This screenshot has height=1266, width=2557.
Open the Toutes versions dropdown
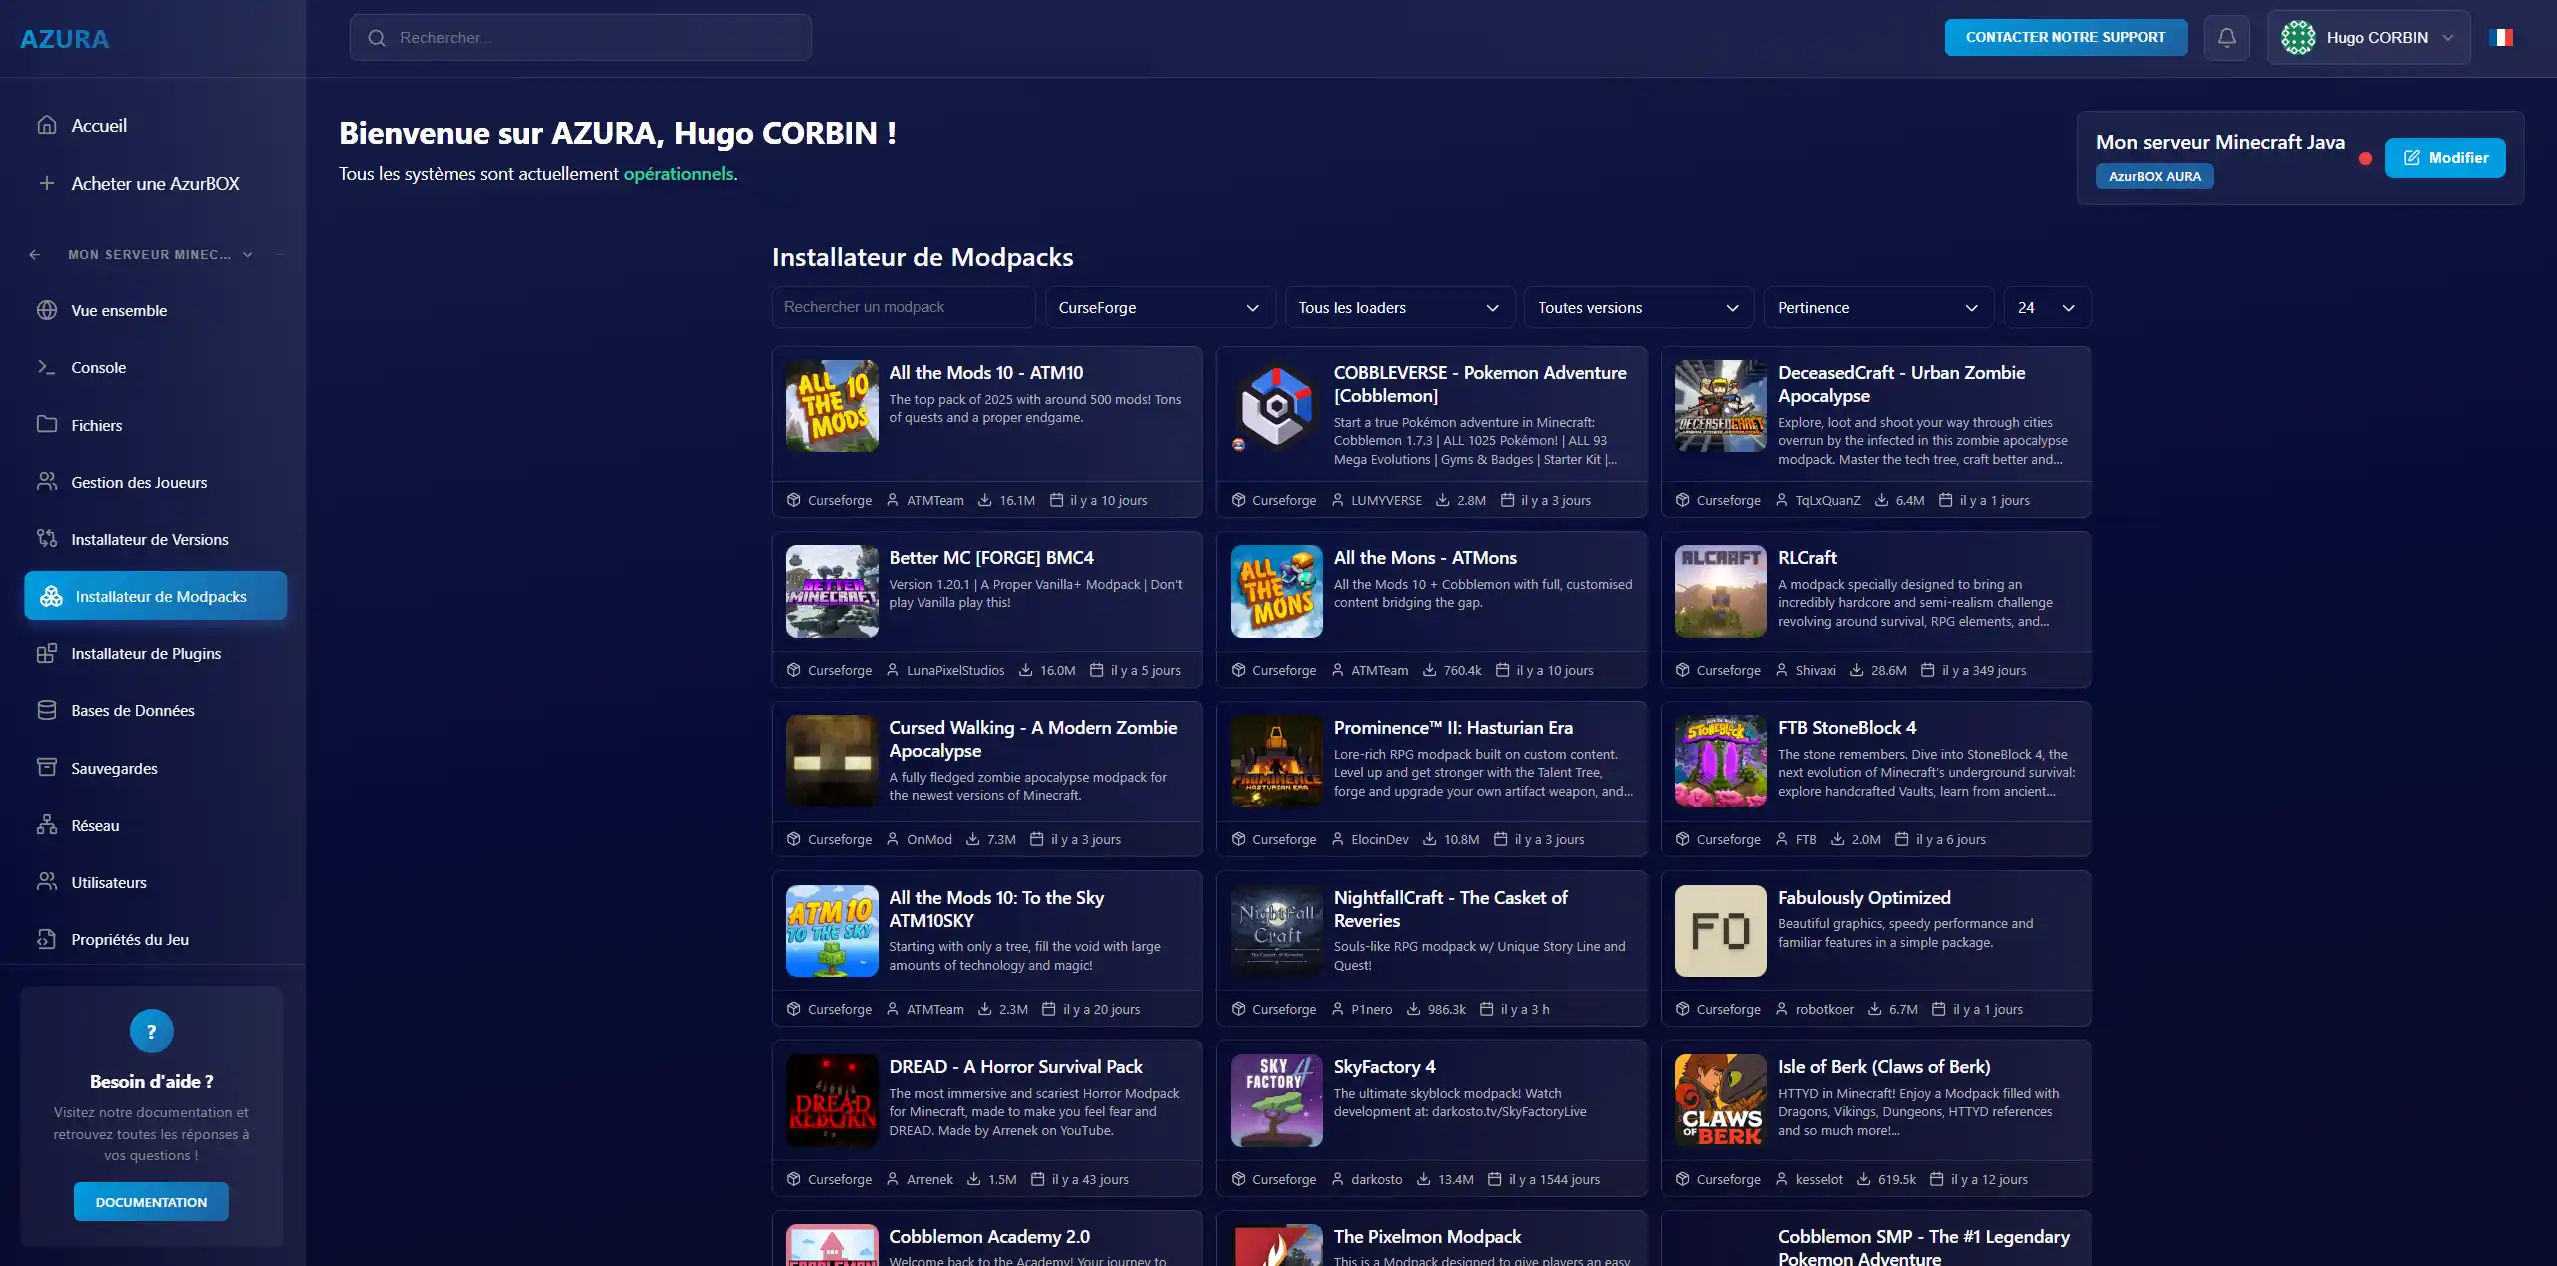(1638, 308)
